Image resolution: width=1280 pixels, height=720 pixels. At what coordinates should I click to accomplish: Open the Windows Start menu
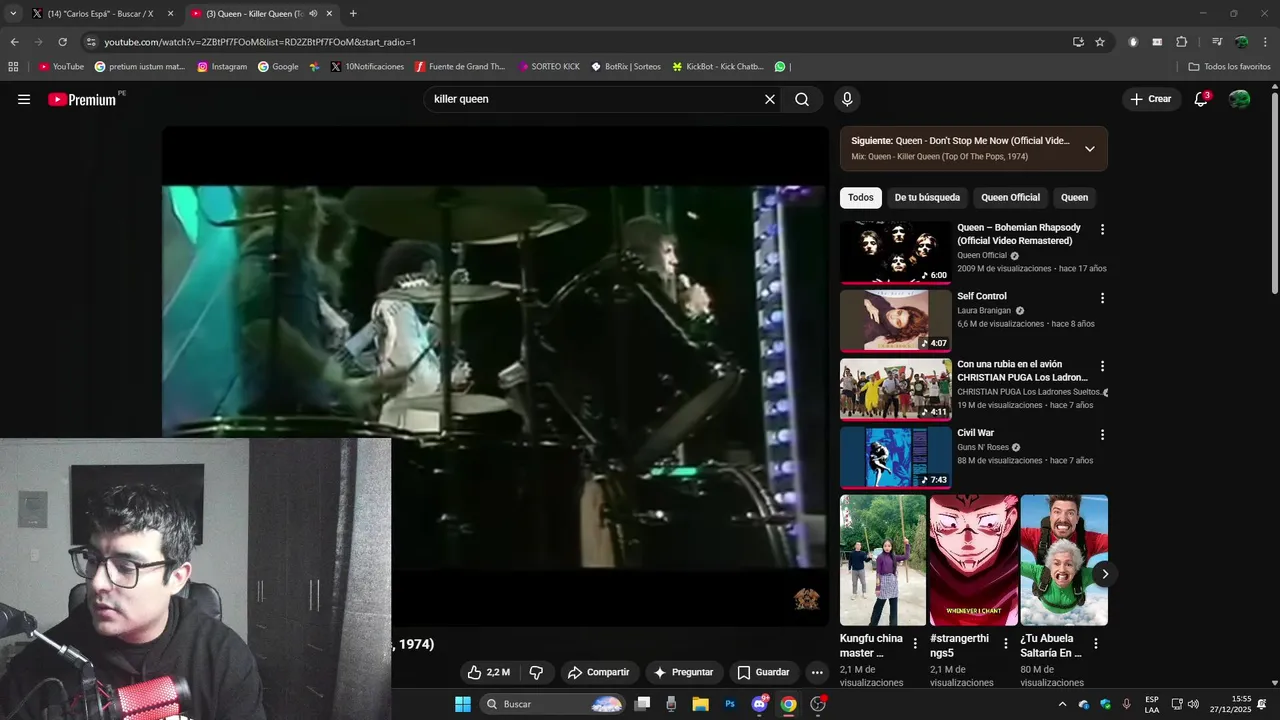463,704
